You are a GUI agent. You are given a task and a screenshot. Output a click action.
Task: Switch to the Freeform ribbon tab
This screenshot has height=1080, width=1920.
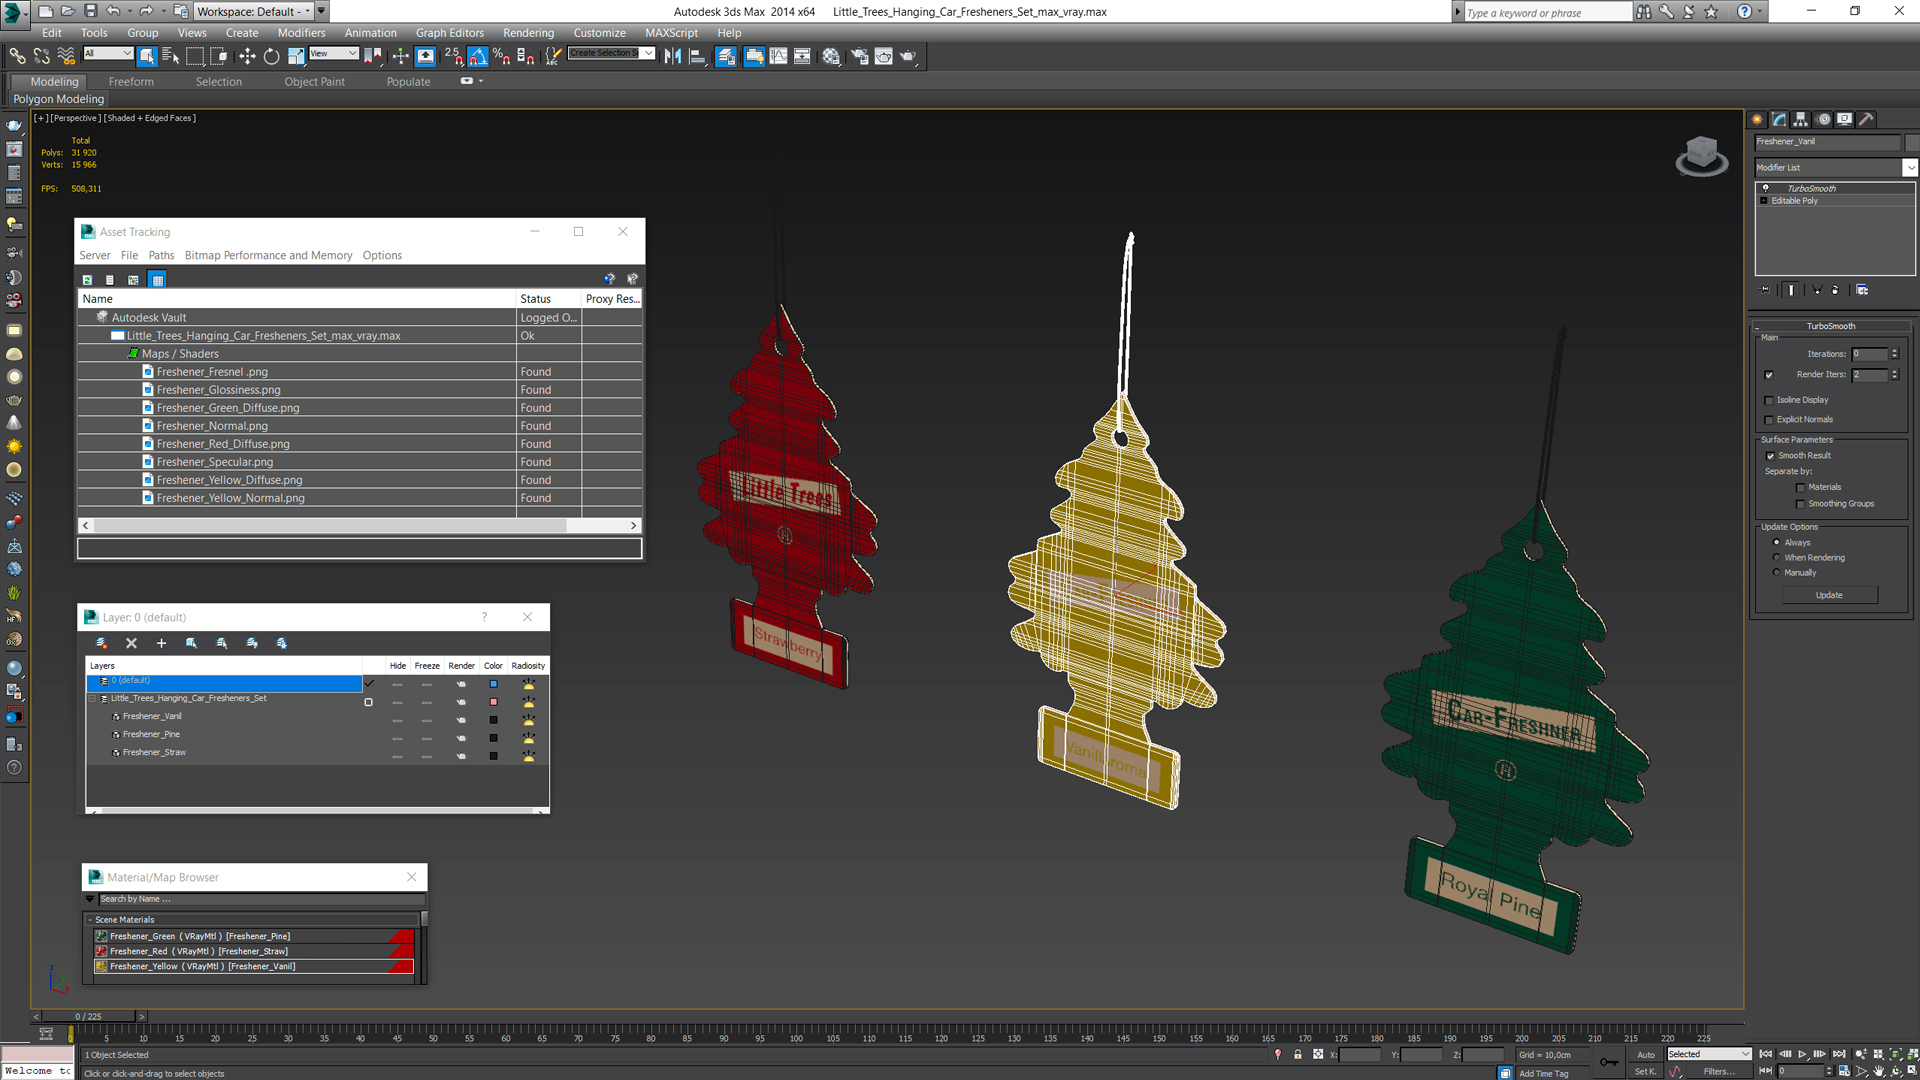[x=131, y=82]
